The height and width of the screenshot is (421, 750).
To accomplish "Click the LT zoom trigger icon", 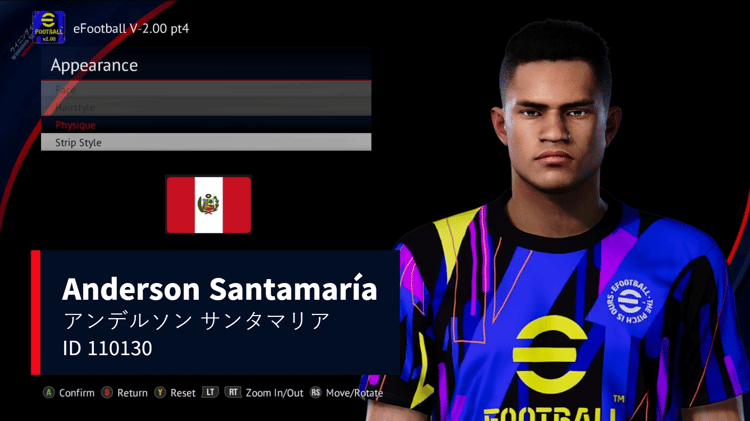I will (x=210, y=392).
